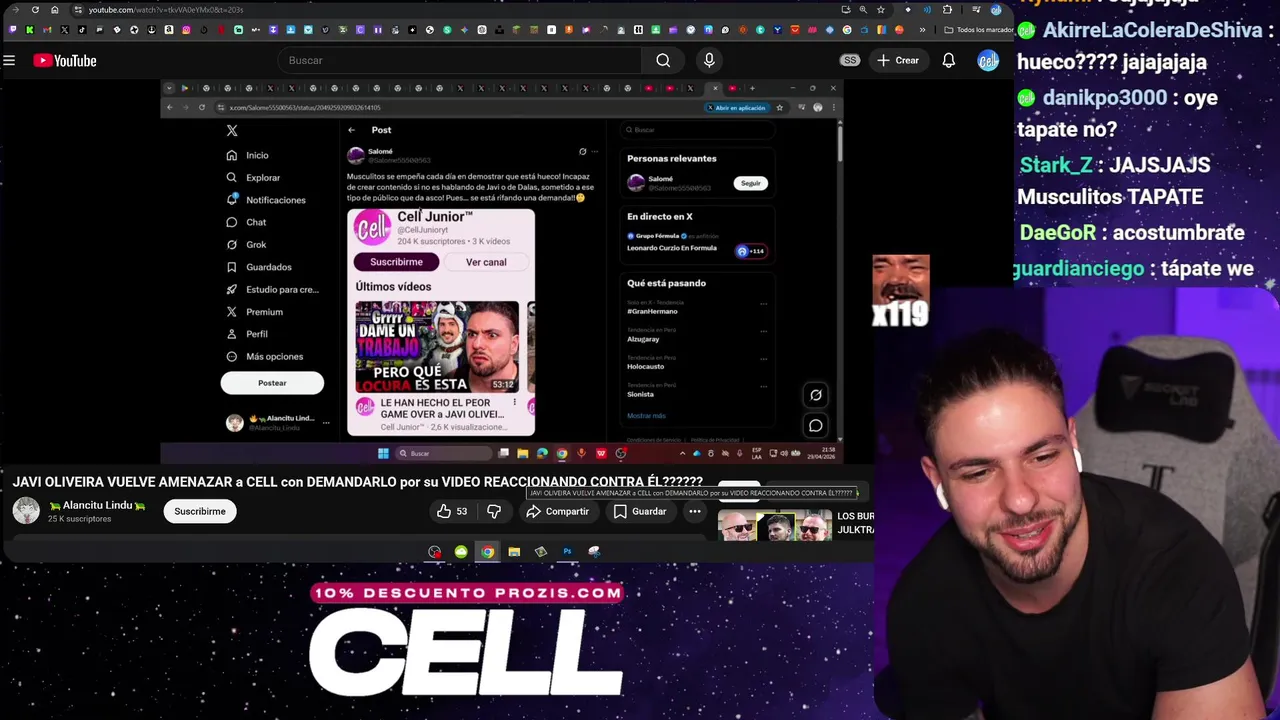
Task: Open YouTube notifications bell
Action: tap(948, 61)
